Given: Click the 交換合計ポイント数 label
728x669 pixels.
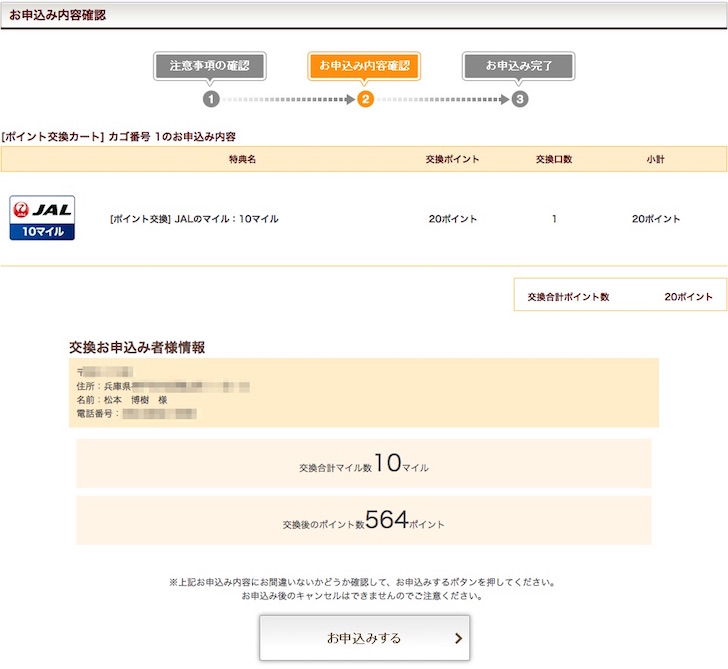Looking at the screenshot, I should (568, 297).
